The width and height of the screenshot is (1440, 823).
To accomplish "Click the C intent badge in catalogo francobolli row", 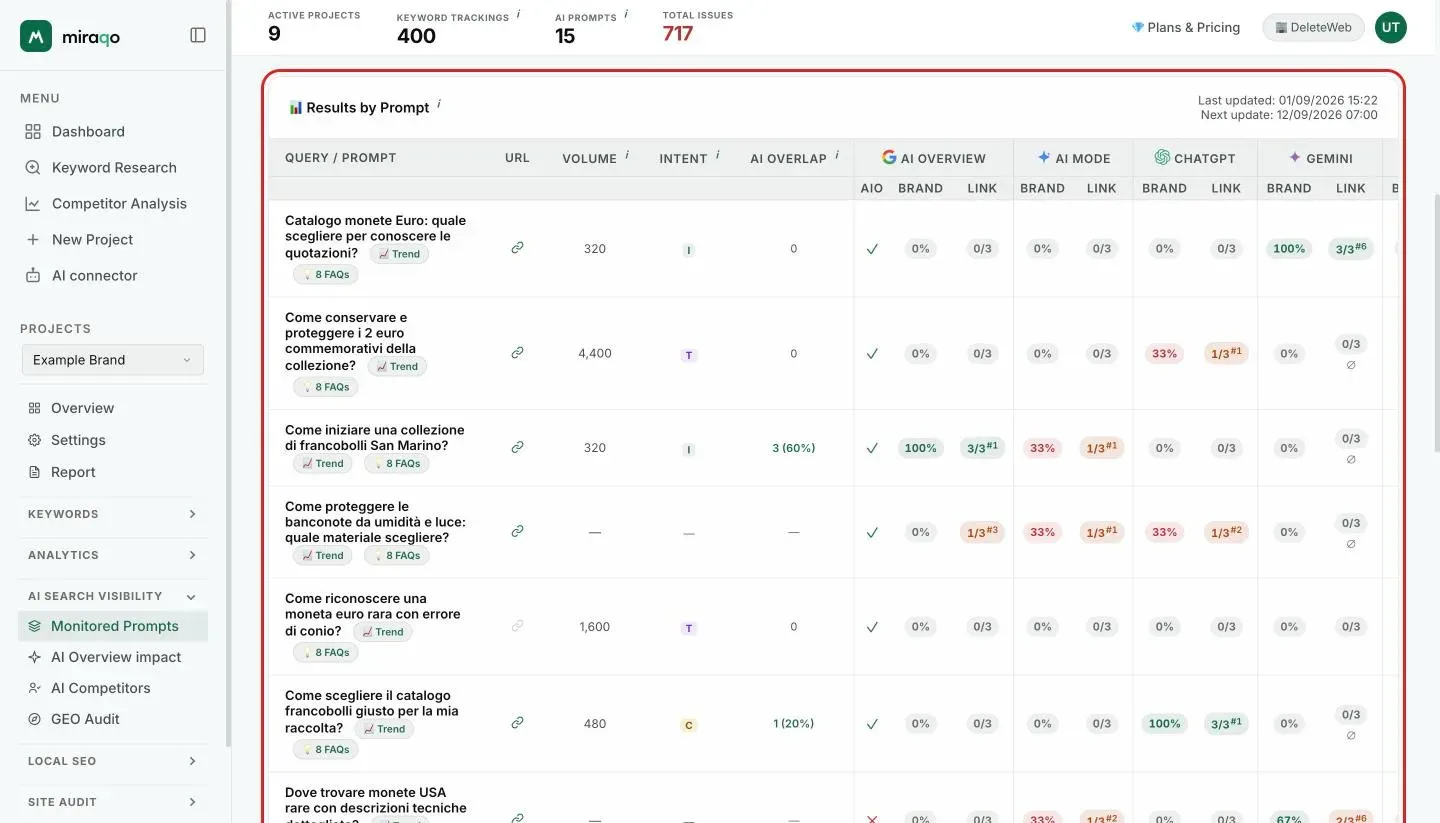I will point(688,725).
